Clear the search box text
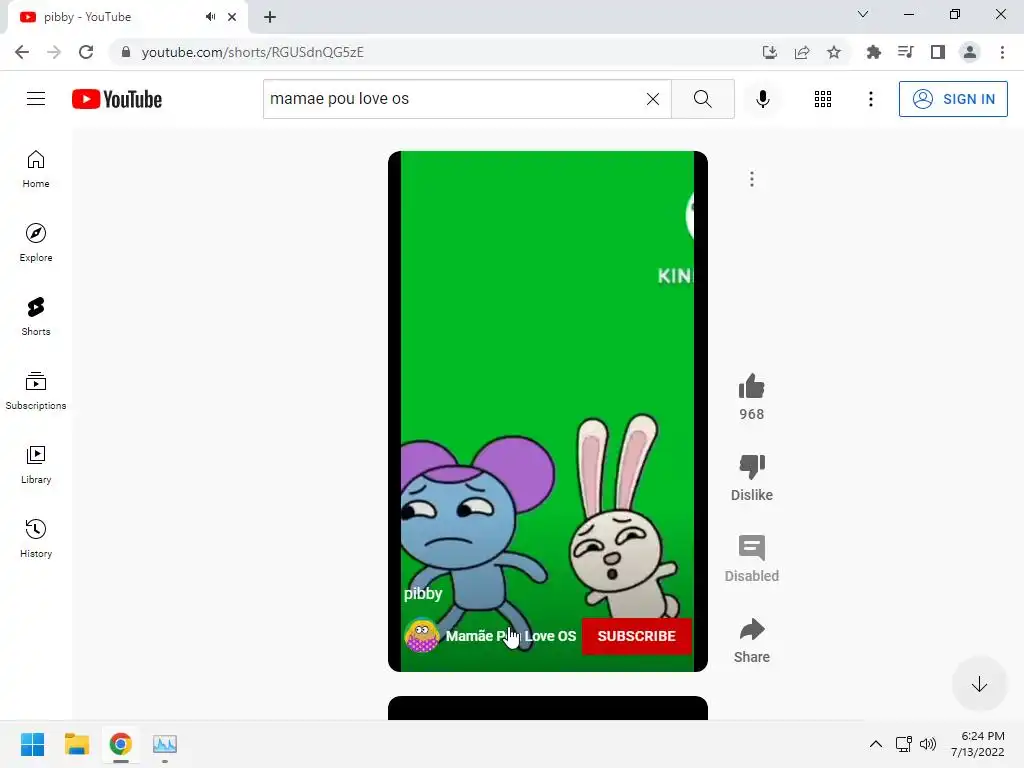 tap(652, 99)
